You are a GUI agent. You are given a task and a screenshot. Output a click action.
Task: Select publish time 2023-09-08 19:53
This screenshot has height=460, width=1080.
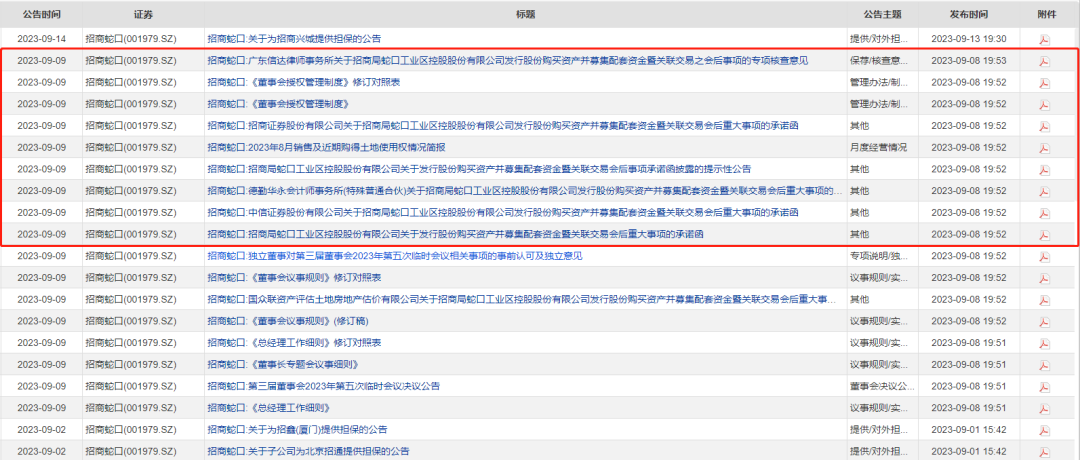click(x=968, y=61)
